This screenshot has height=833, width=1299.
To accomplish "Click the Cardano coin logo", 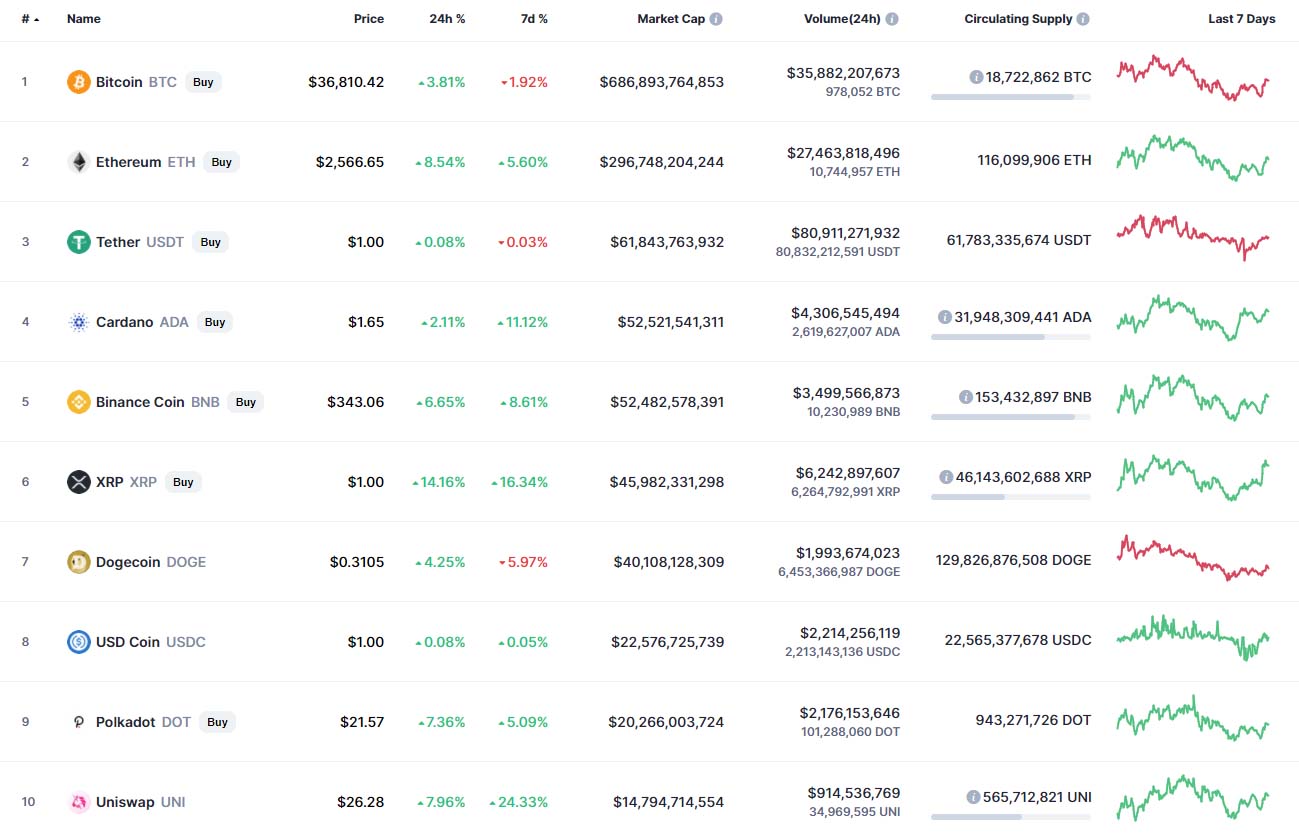I will (78, 322).
